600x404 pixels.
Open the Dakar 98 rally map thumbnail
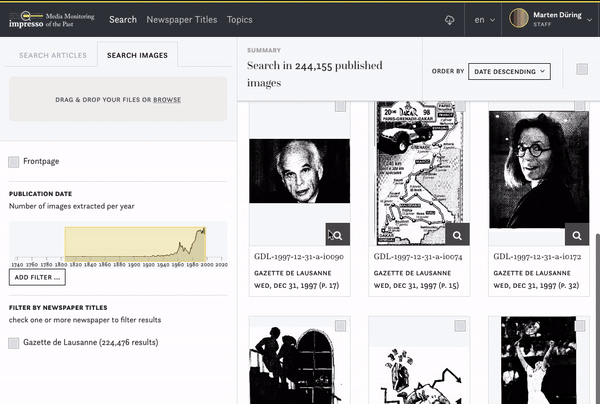tap(419, 173)
